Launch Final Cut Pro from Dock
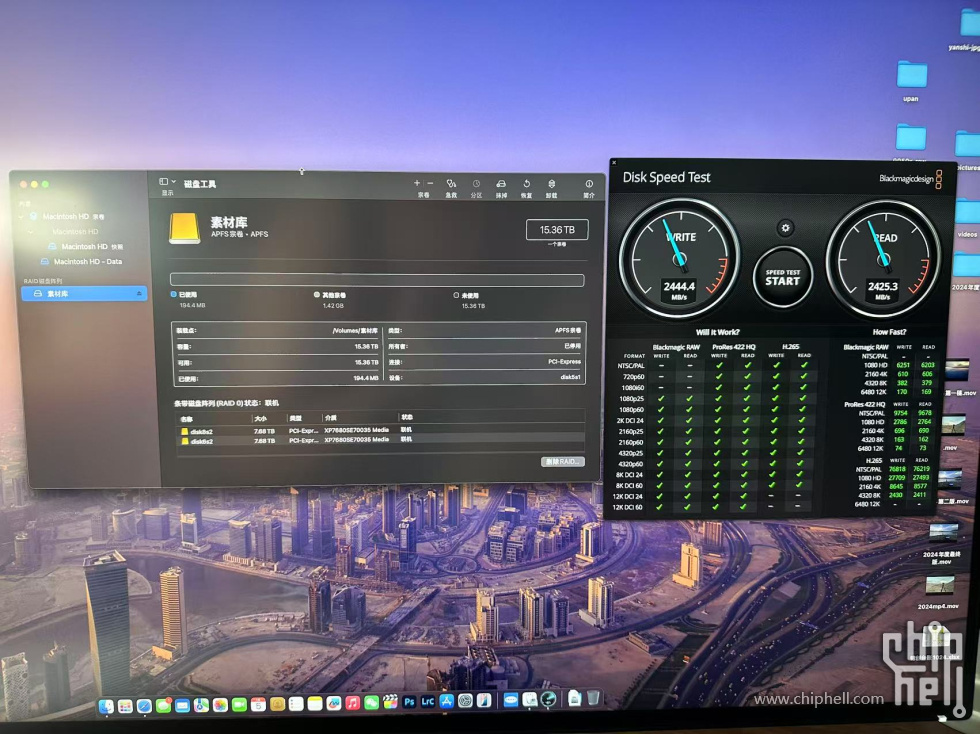This screenshot has width=980, height=734. tap(391, 702)
